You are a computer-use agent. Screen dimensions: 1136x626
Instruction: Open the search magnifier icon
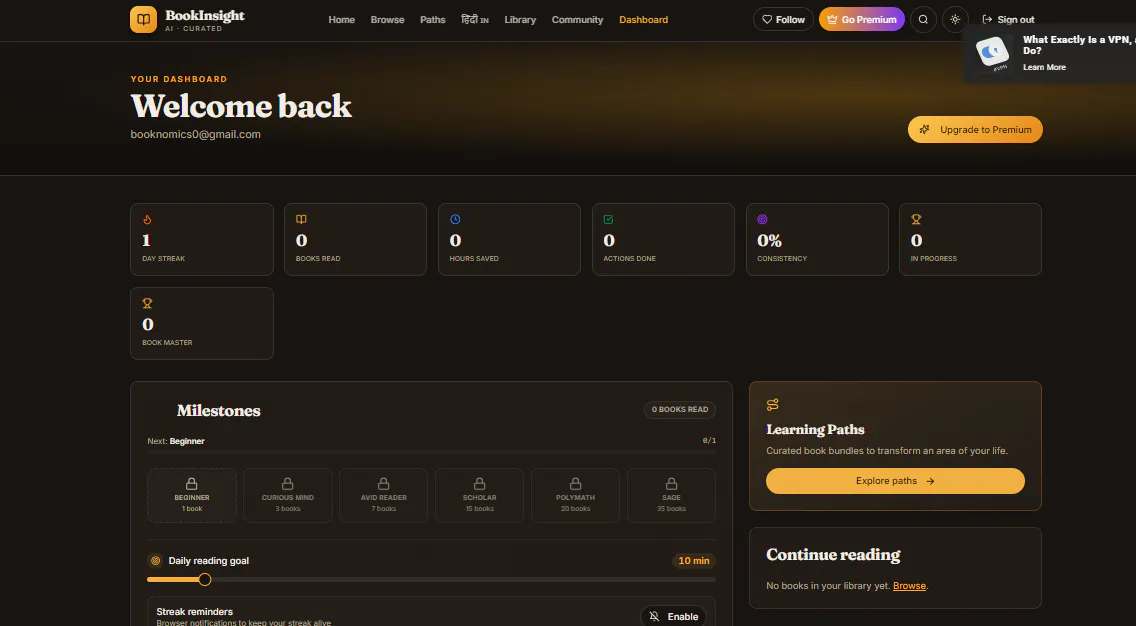[923, 20]
